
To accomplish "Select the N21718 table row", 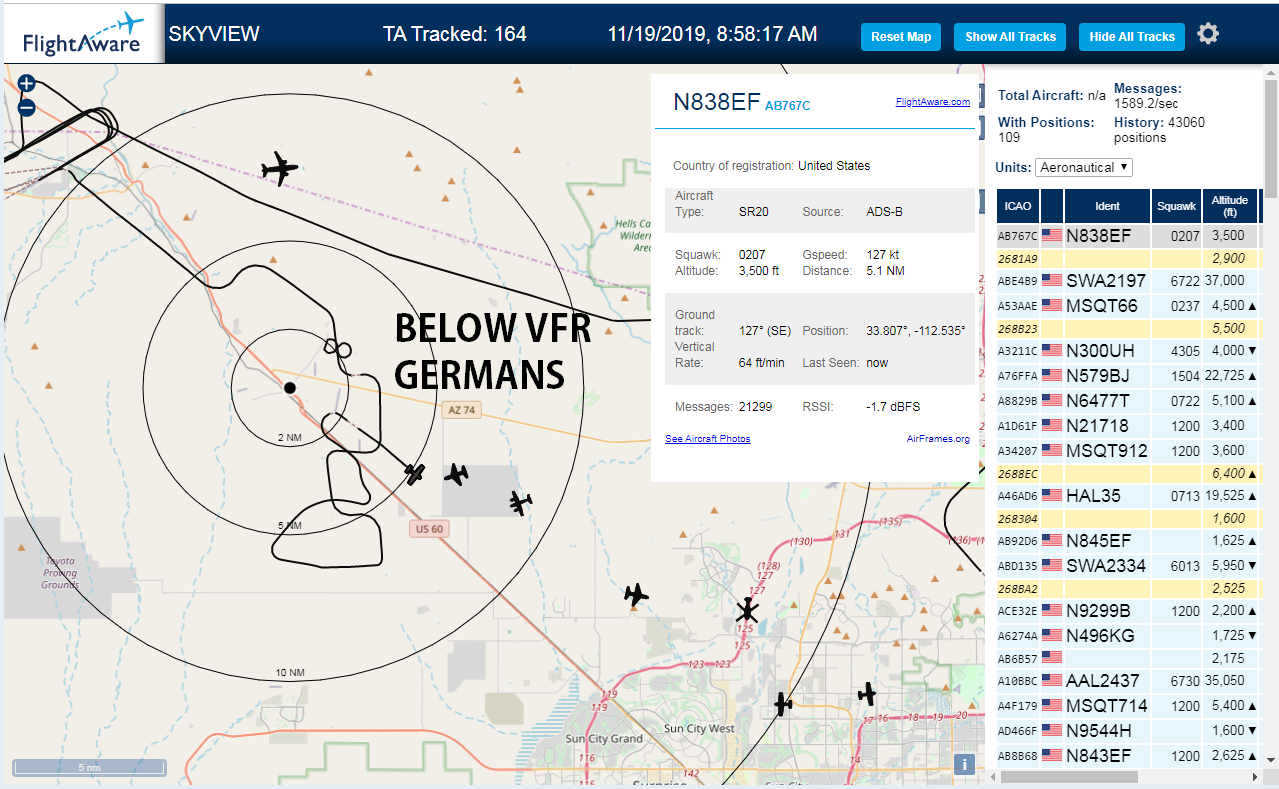I will pos(1128,426).
